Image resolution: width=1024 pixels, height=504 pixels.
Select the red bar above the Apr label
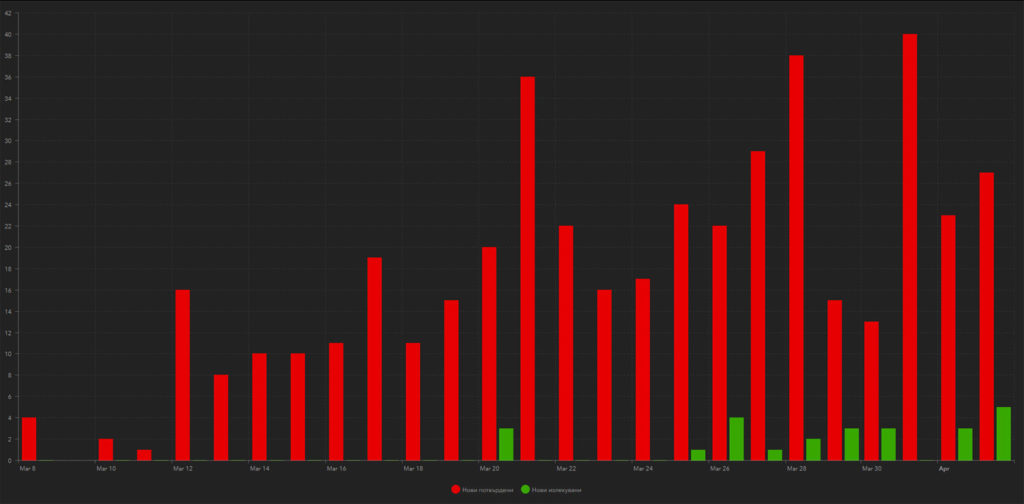948,338
